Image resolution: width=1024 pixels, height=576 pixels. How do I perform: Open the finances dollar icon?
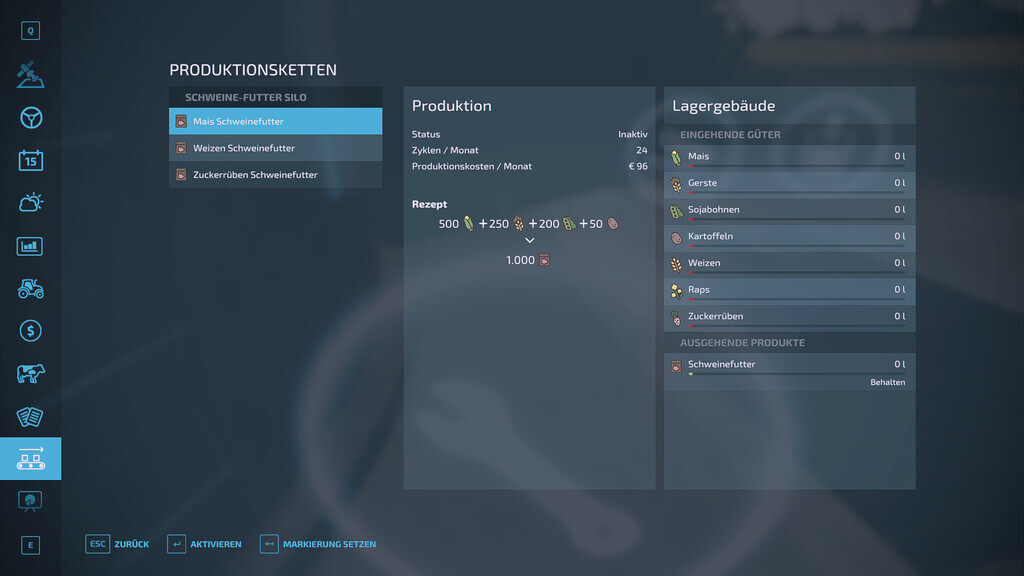click(31, 331)
